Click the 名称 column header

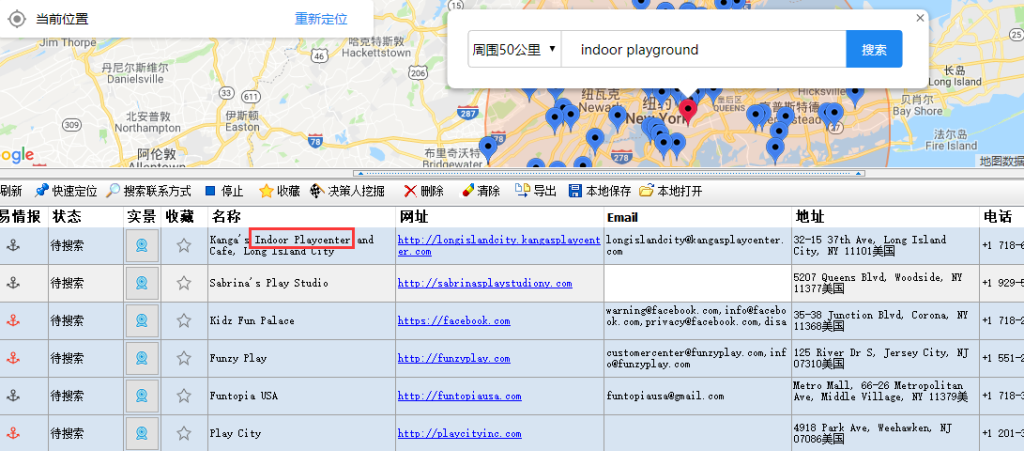226,216
